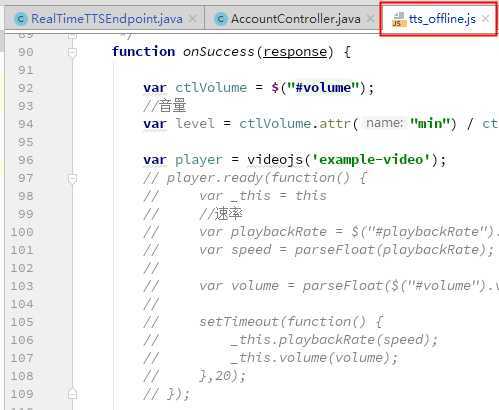This screenshot has height=410, width=499.
Task: Close the tts_offline.js tab
Action: click(x=486, y=19)
